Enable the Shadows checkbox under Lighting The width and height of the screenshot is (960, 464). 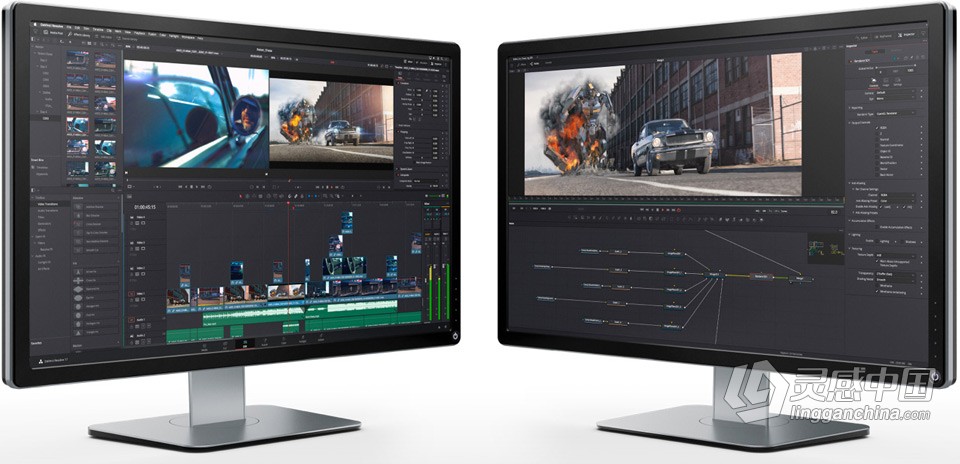[x=902, y=242]
